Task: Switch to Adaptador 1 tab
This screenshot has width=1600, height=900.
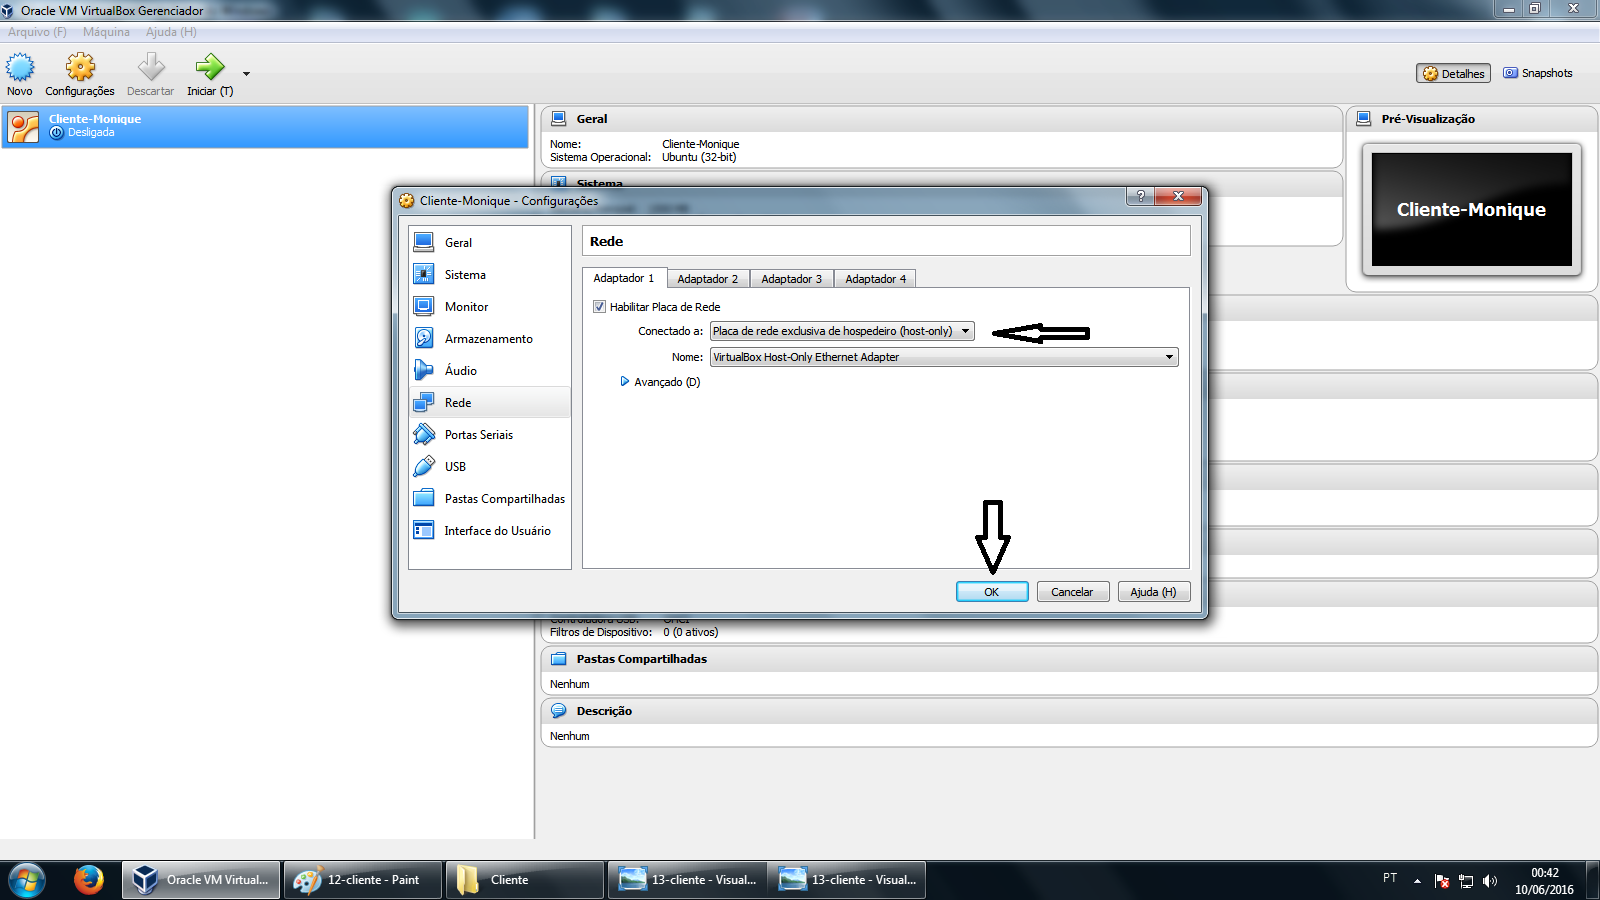Action: click(x=624, y=278)
